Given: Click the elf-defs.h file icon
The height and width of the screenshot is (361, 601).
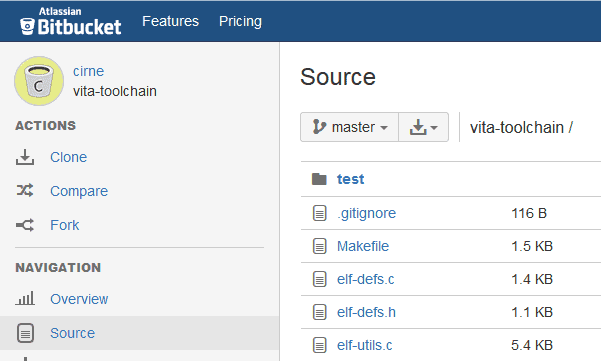Looking at the screenshot, I should 319,312.
